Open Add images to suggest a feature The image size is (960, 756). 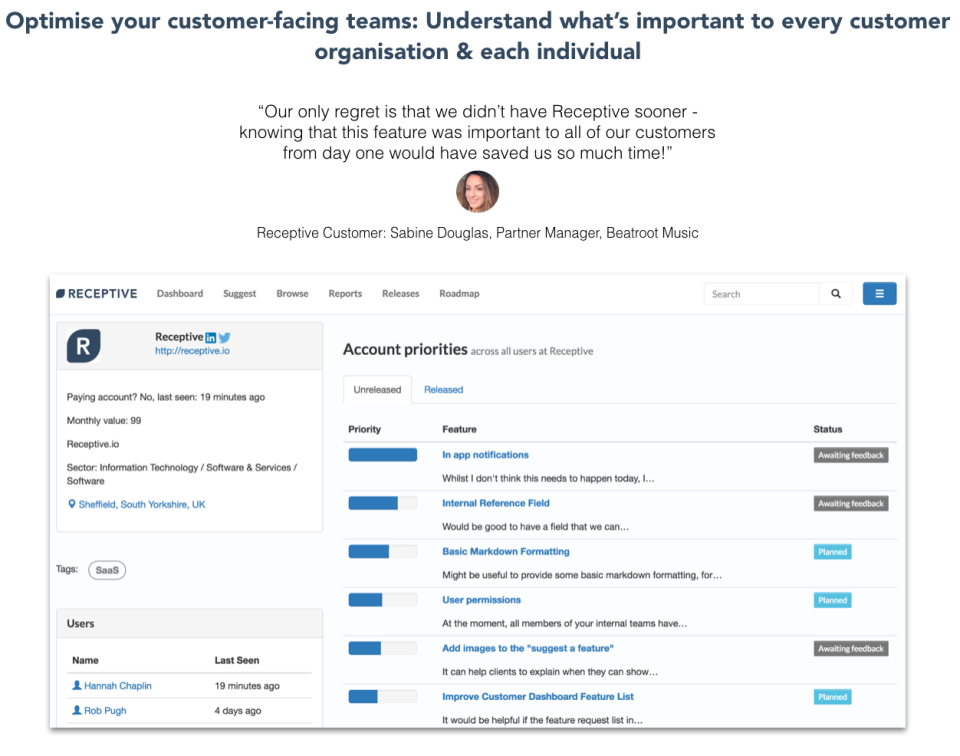point(528,648)
